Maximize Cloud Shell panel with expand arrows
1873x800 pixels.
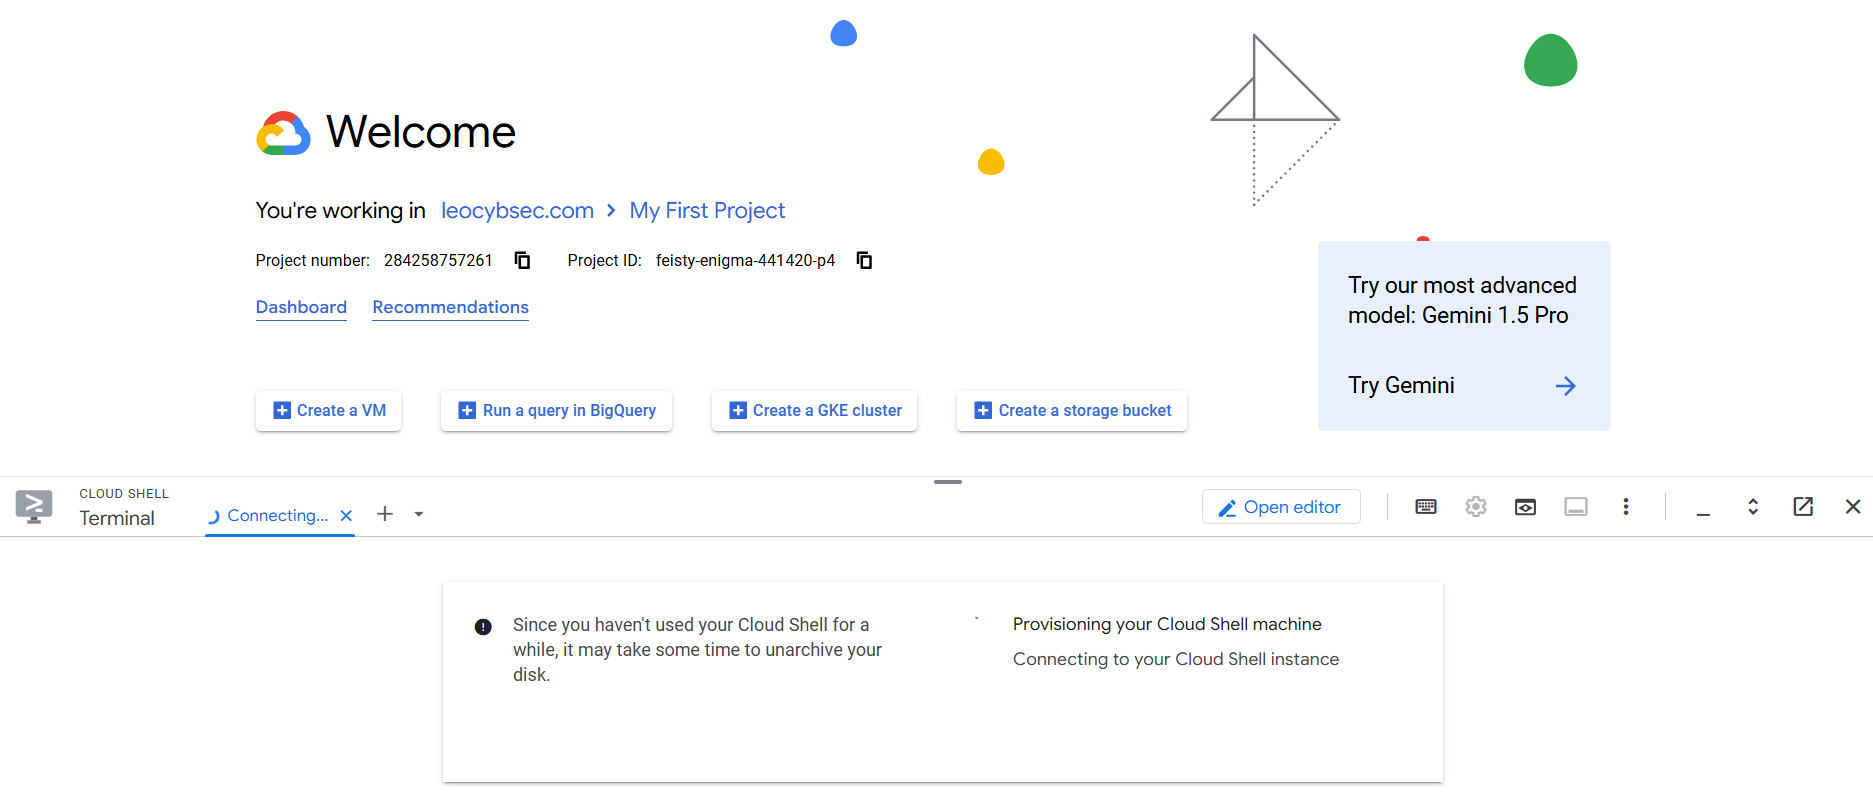(x=1753, y=507)
